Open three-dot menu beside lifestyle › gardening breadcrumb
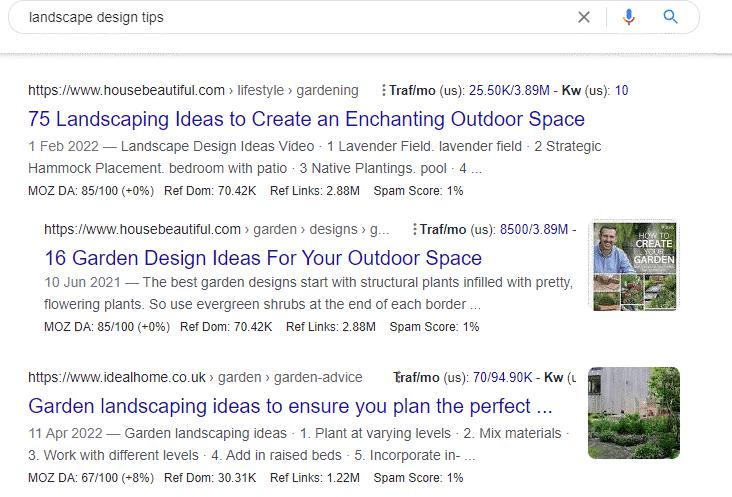732x497 pixels. pos(384,90)
